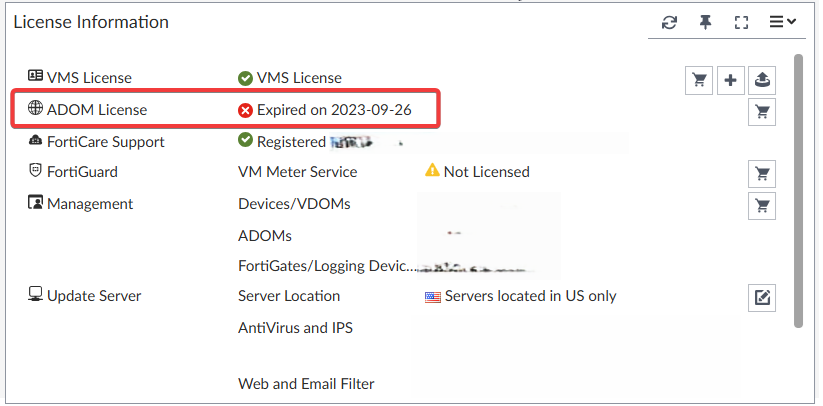This screenshot has width=823, height=406.
Task: Click the cart icon in the Devices/VDOMs row
Action: [x=762, y=206]
